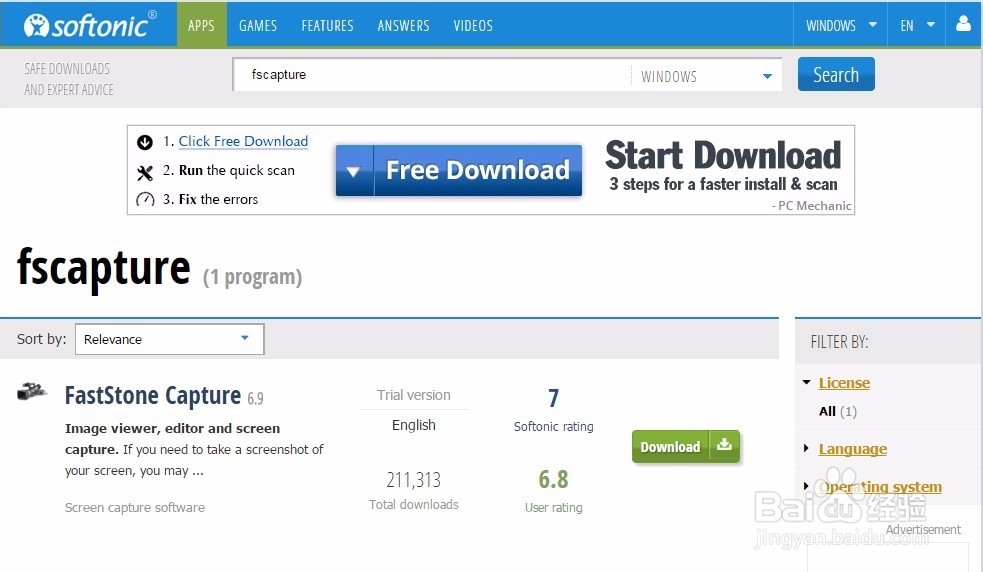Open the Sort by Relevance dropdown
This screenshot has width=983, height=572.
point(169,339)
